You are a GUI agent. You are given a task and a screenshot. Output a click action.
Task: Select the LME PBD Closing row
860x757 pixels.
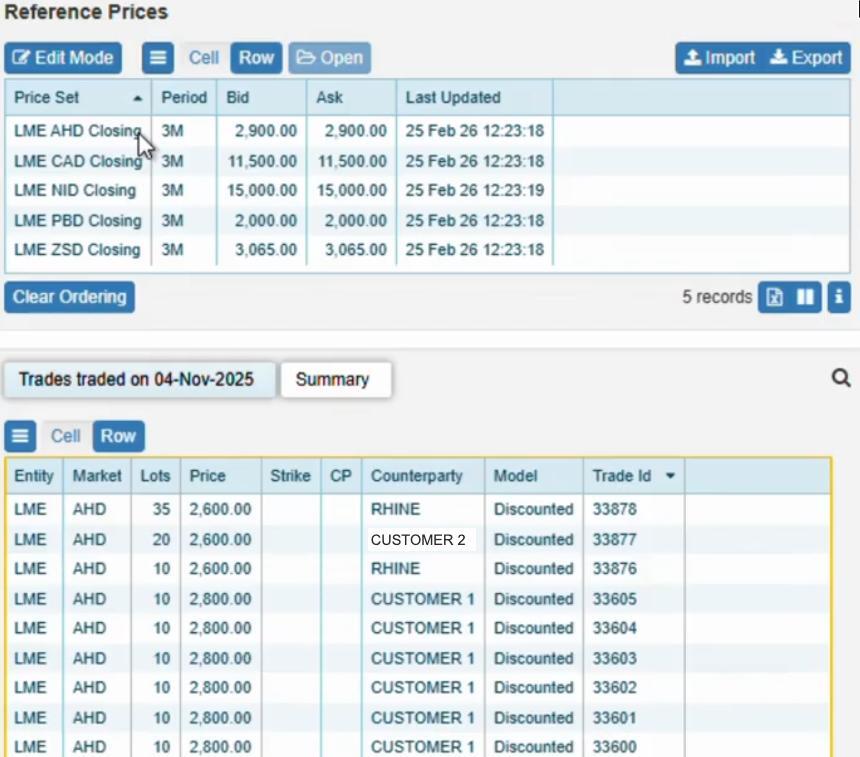427,221
